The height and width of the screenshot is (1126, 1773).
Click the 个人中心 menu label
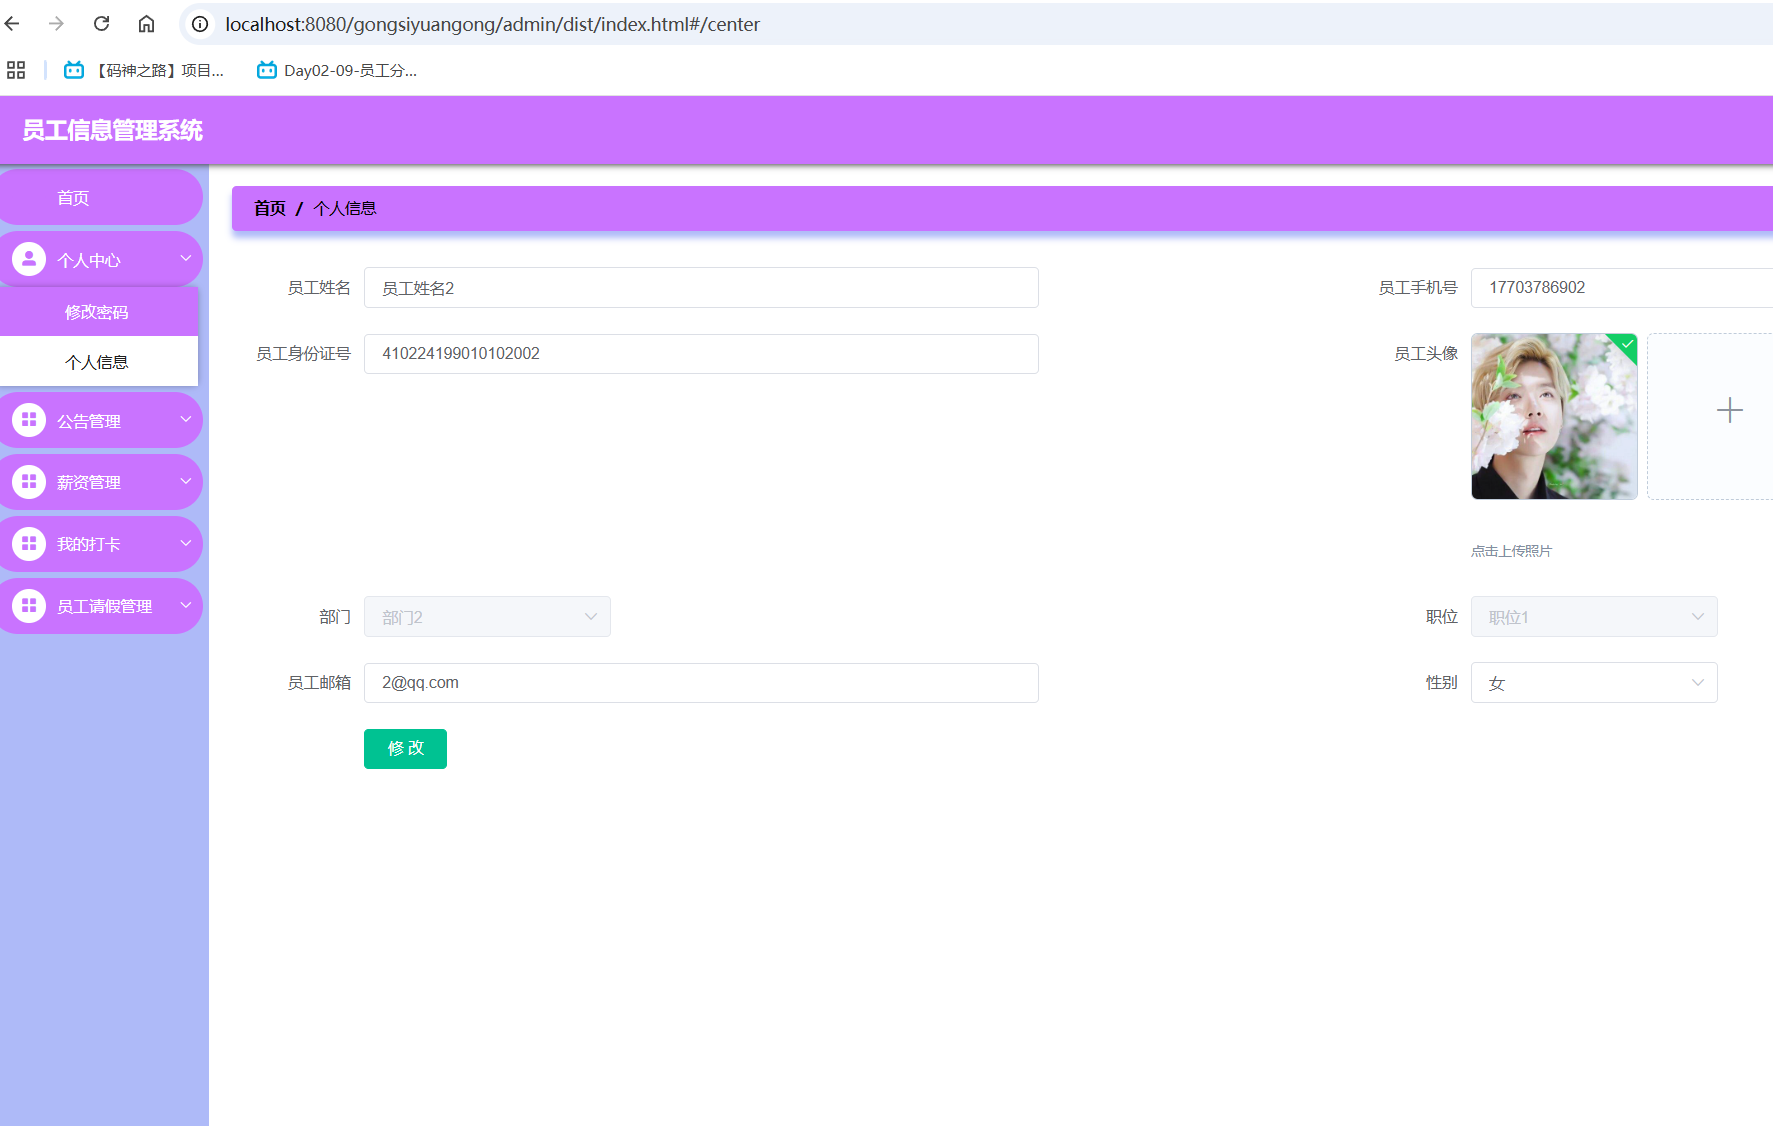coord(89,260)
